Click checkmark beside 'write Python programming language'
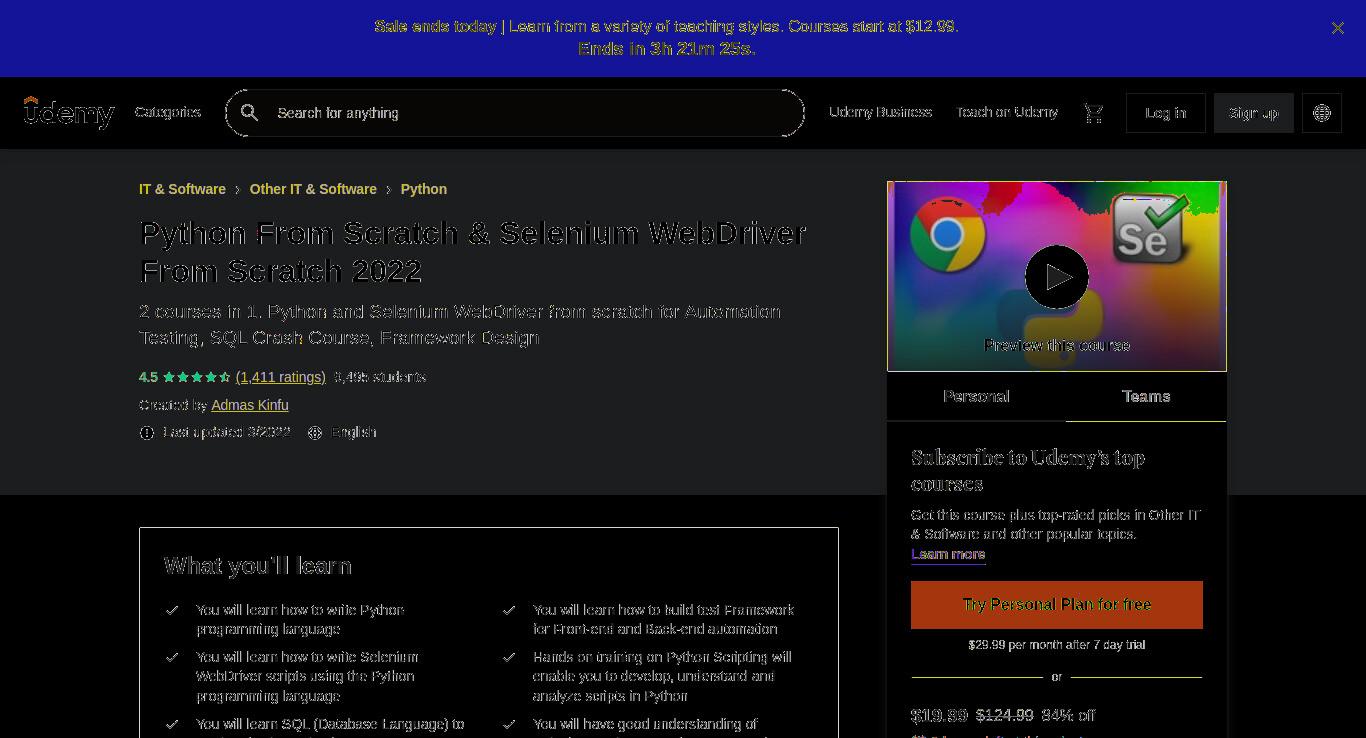Viewport: 1366px width, 738px height. (172, 610)
